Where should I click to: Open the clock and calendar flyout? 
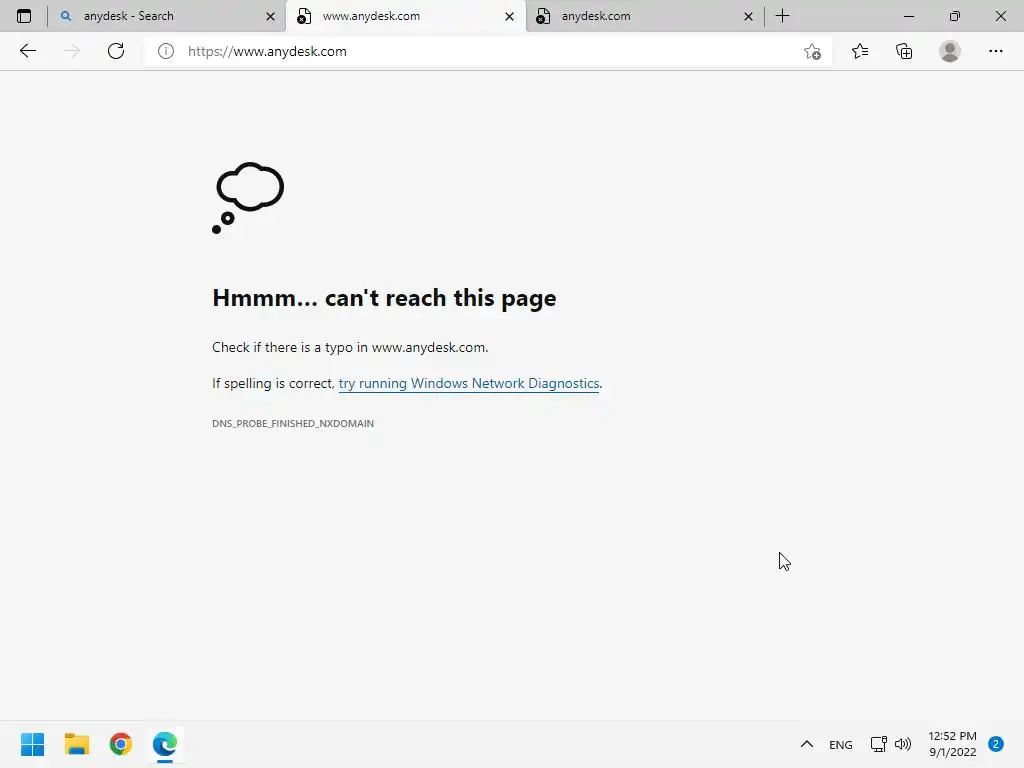[952, 744]
